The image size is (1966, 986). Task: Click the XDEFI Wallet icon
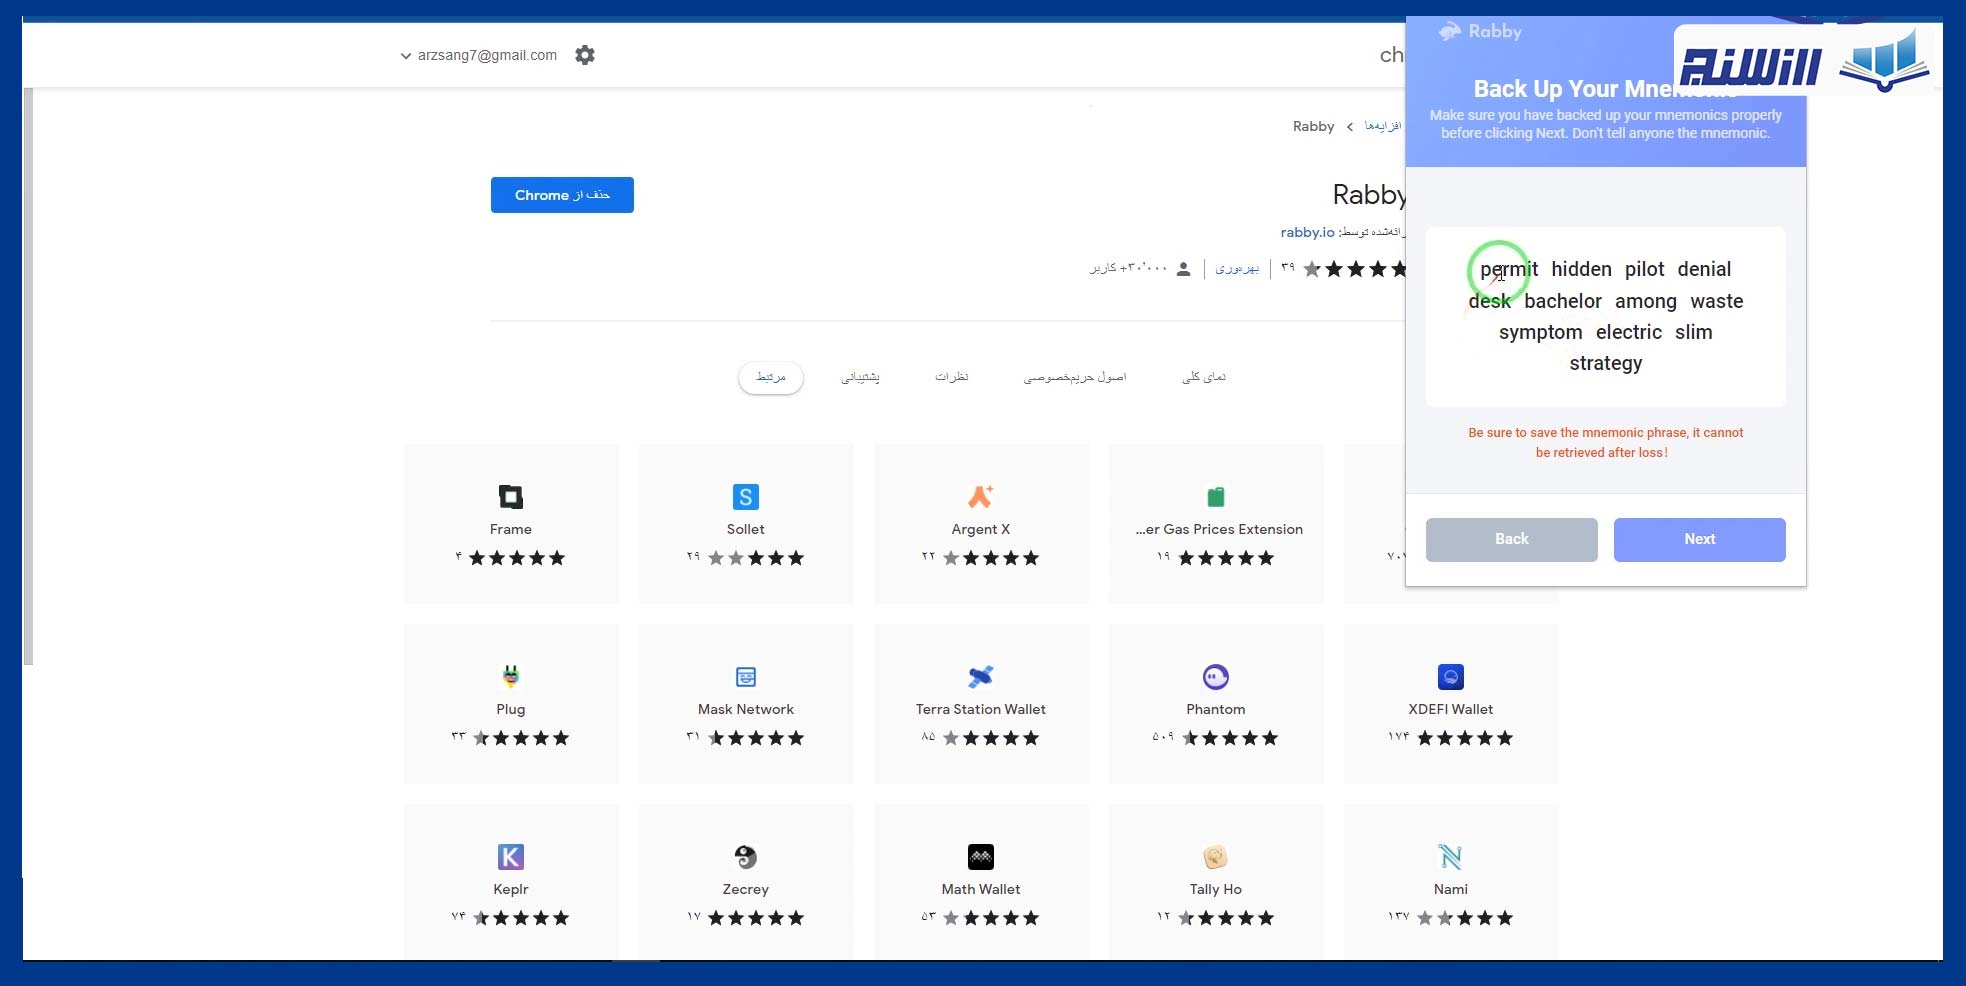1451,677
